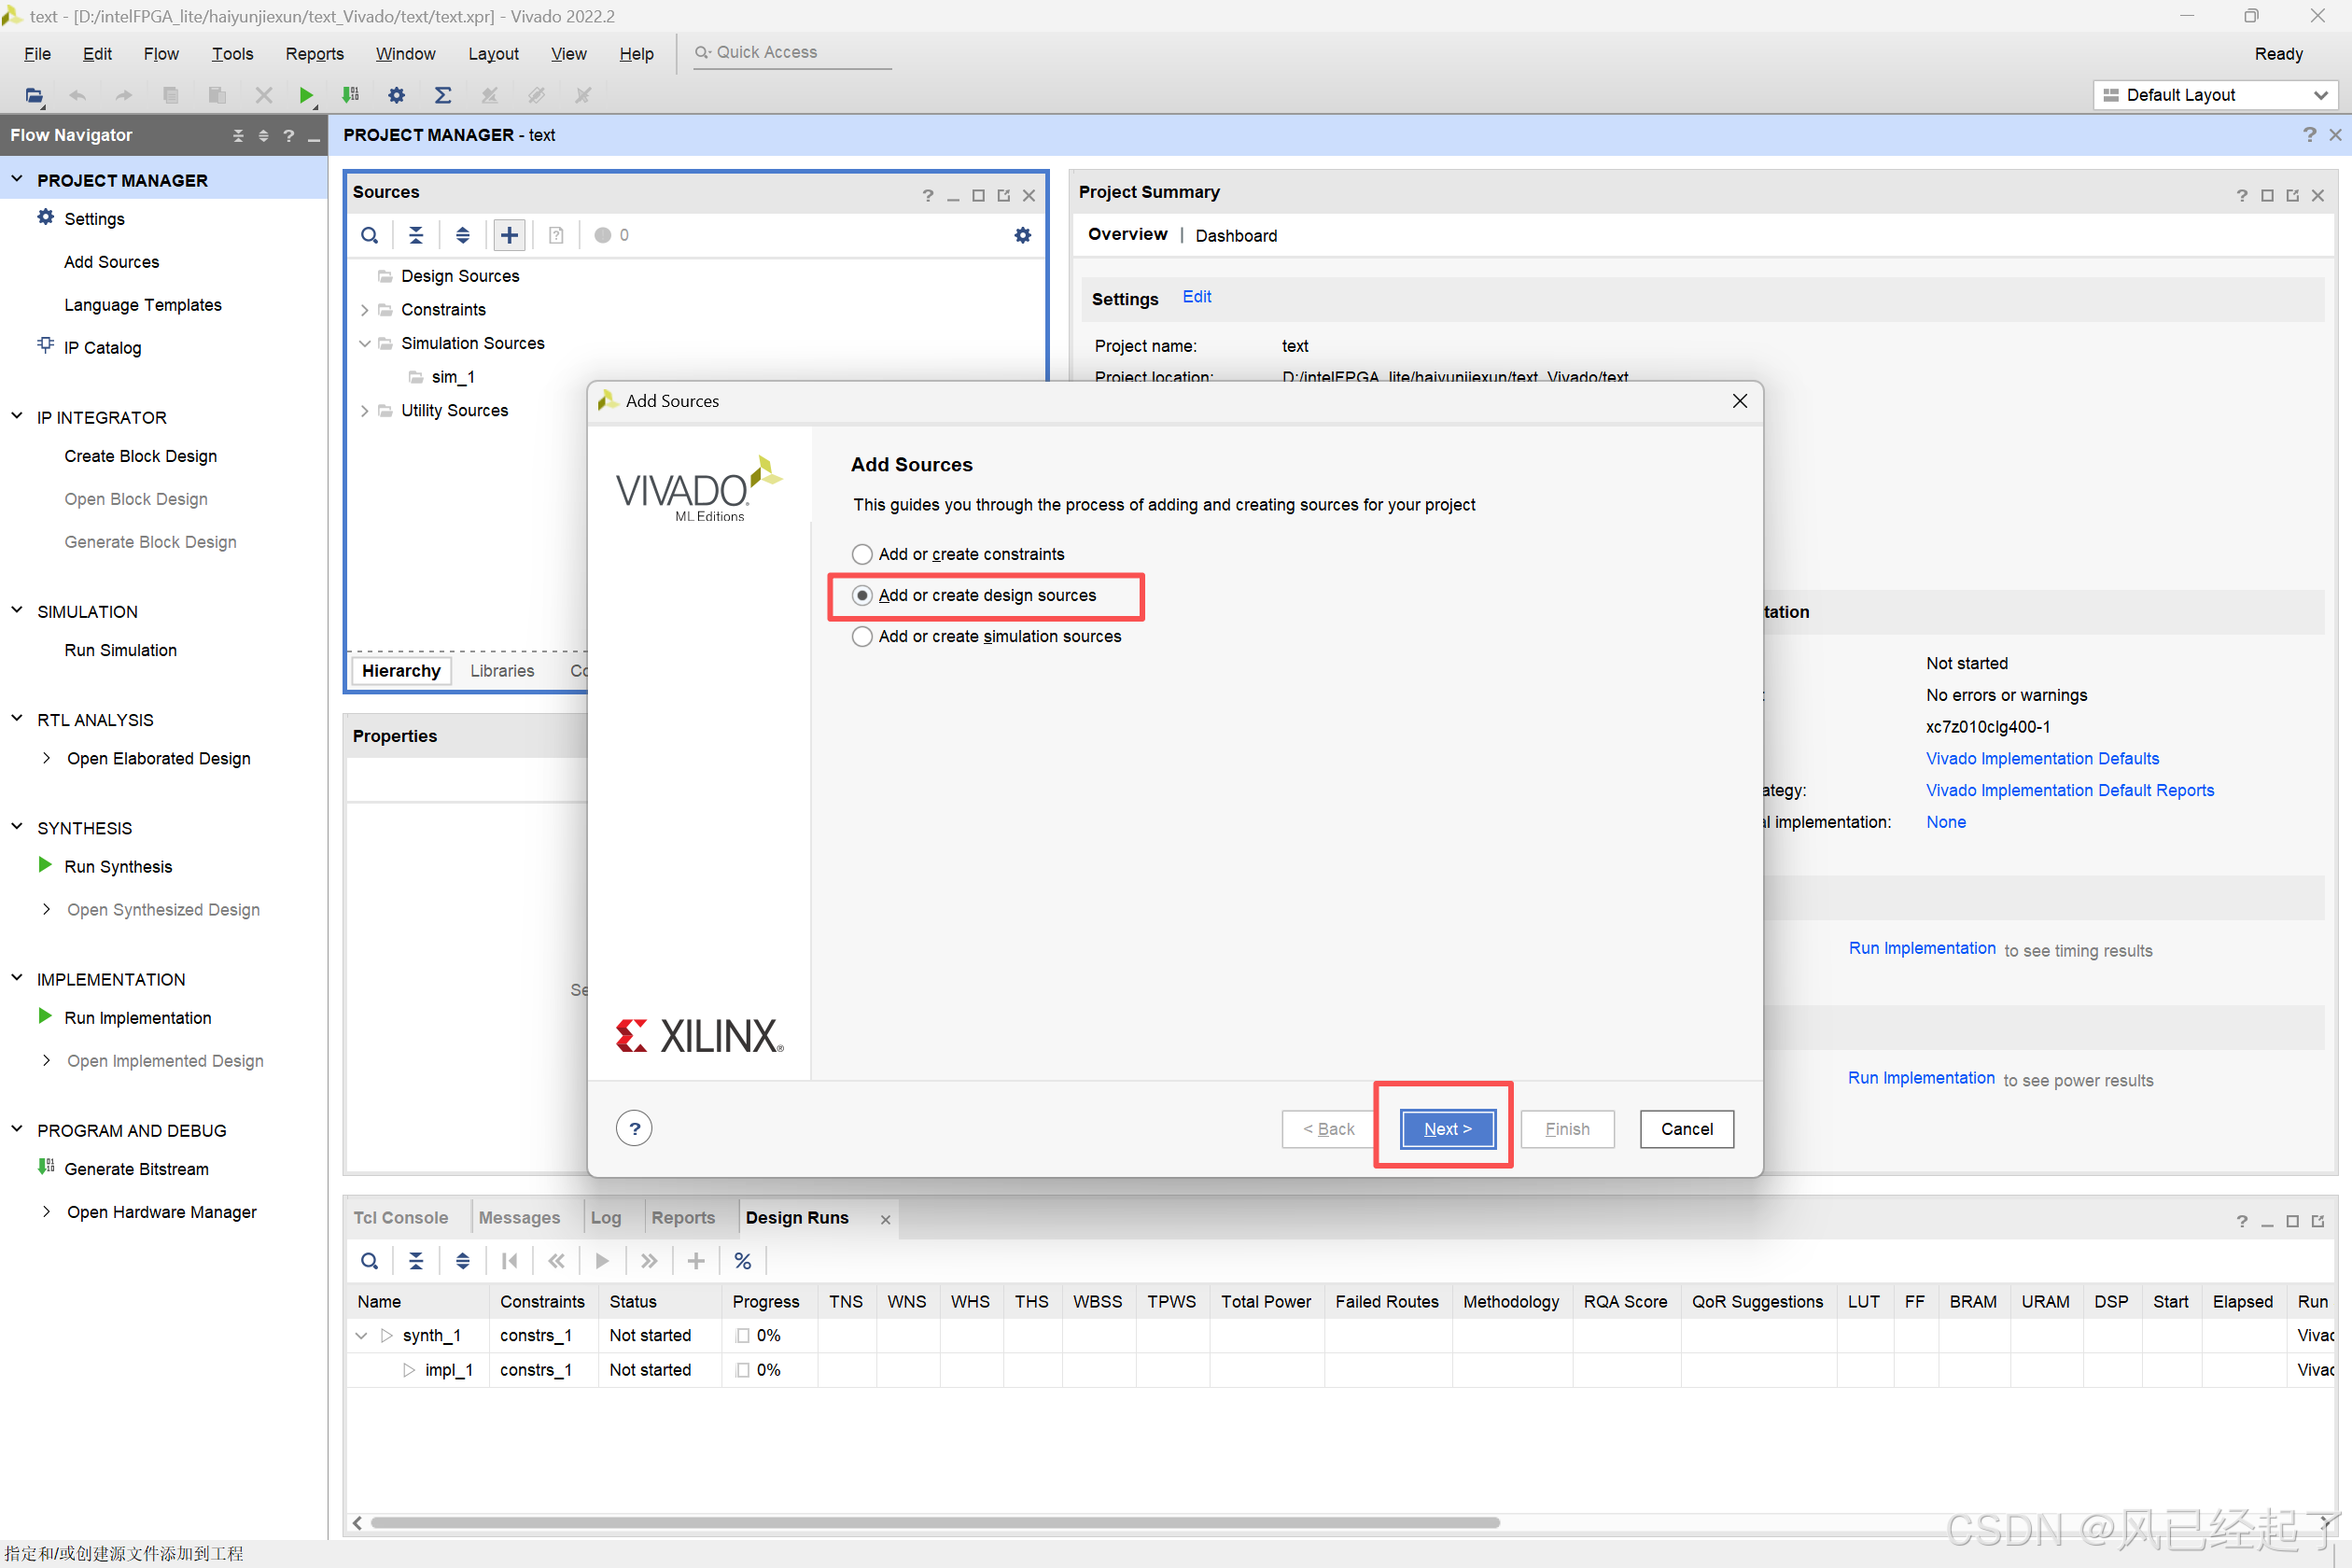The image size is (2352, 1568).
Task: Click the Design Runs horizontal scrollbar
Action: click(934, 1522)
